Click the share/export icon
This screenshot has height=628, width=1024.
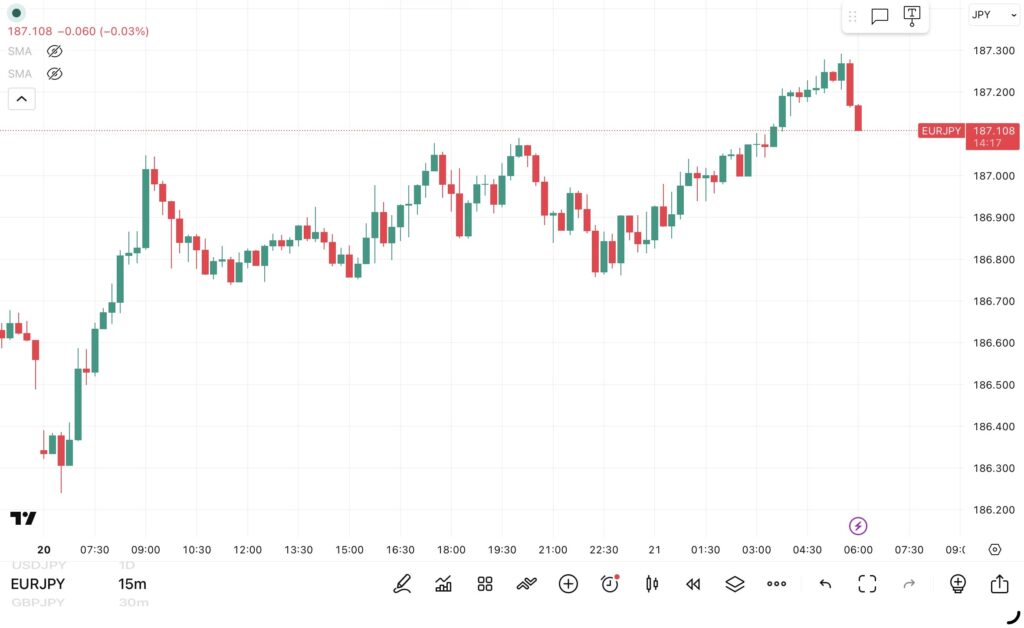[999, 584]
